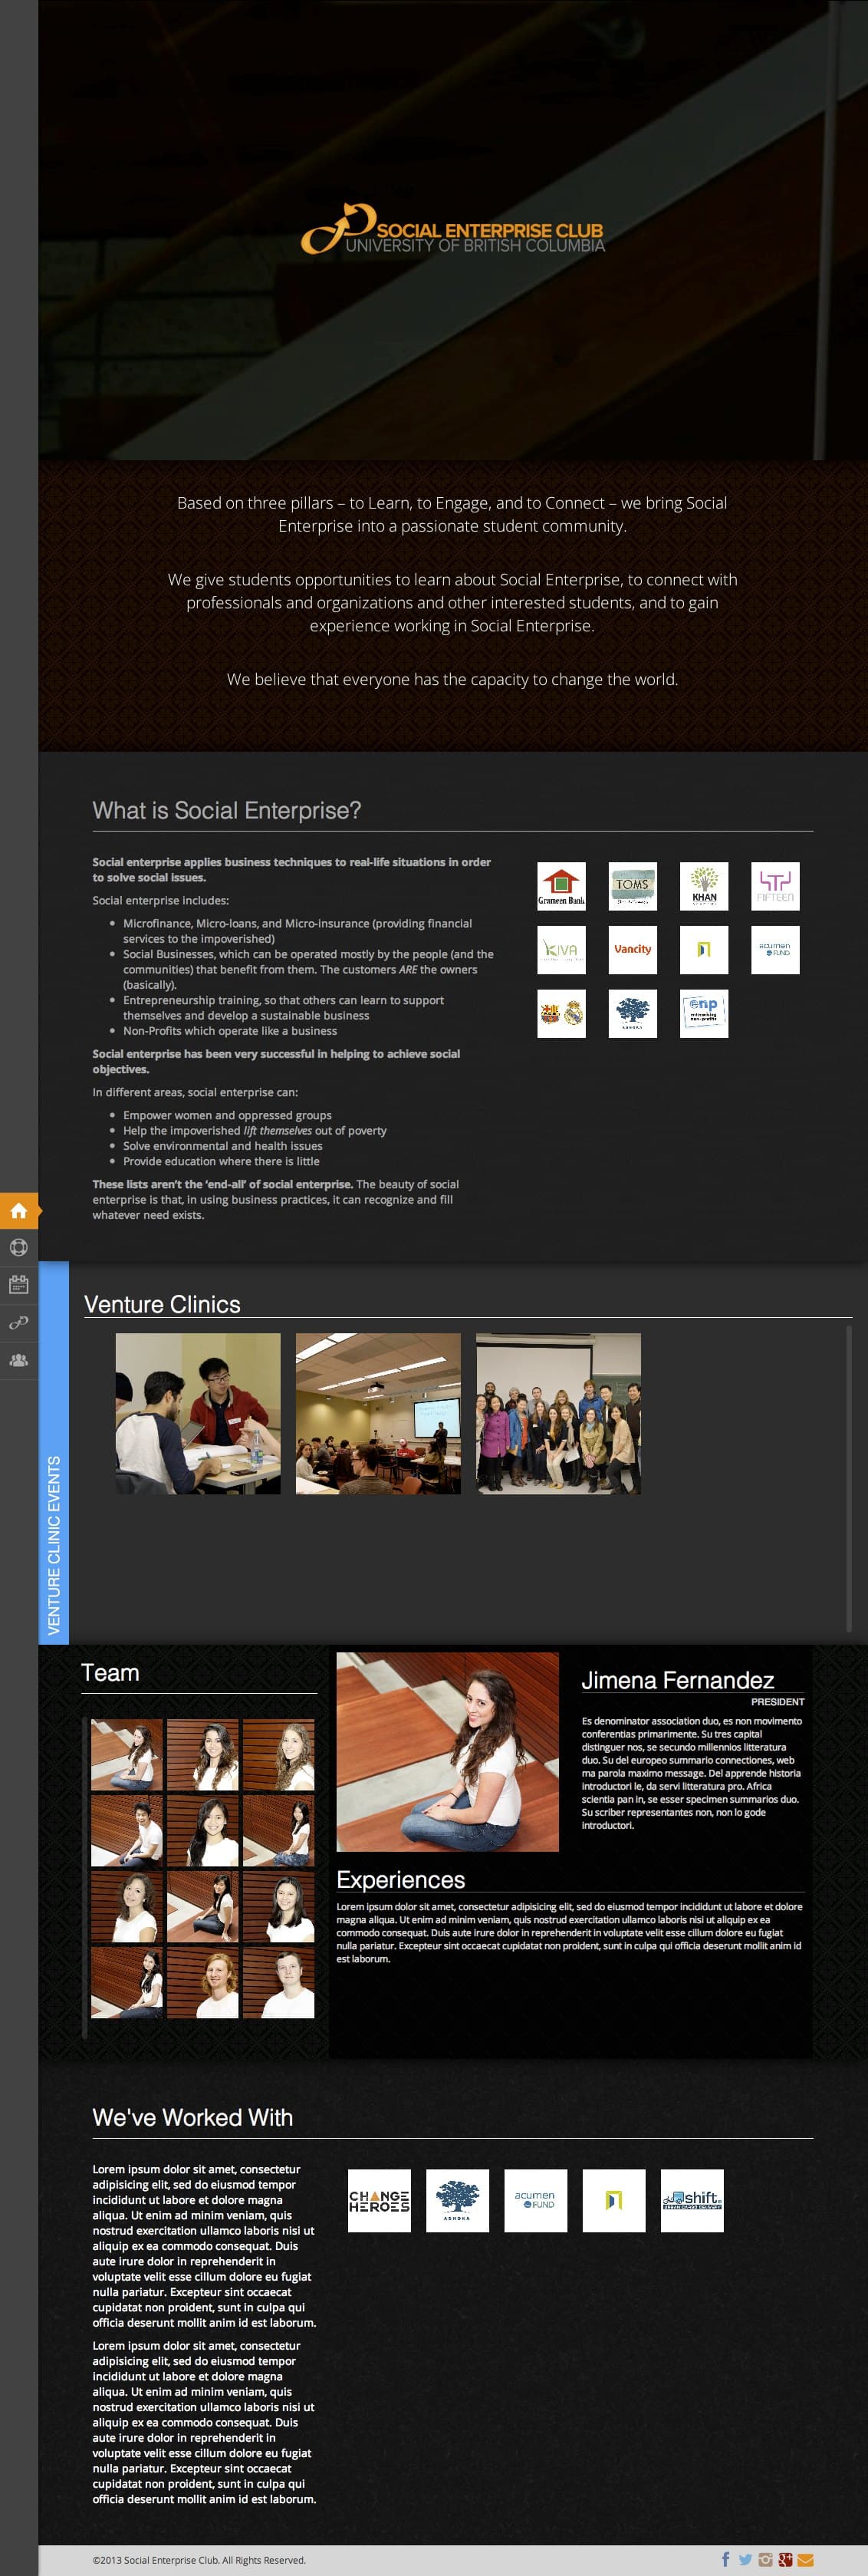Screen dimensions: 868x2576
Task: Click the Google Plus icon in the footer
Action: (x=785, y=2559)
